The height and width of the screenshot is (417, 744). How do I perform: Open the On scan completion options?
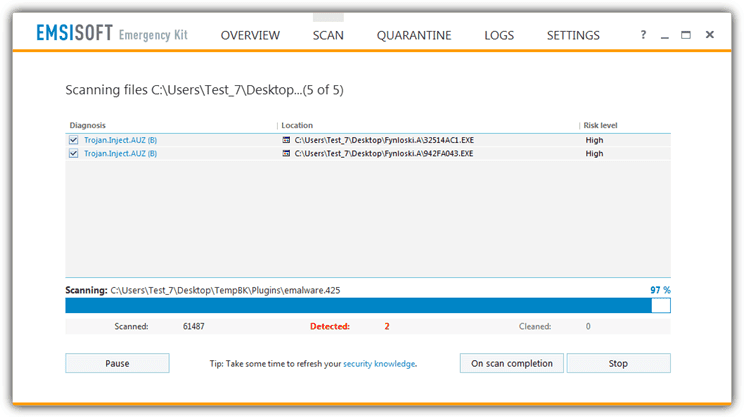(512, 363)
